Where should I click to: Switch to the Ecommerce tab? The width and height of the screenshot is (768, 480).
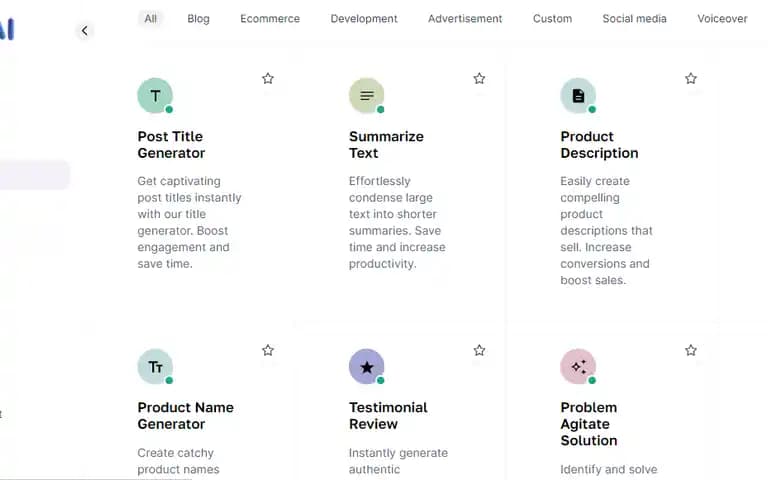click(x=270, y=19)
